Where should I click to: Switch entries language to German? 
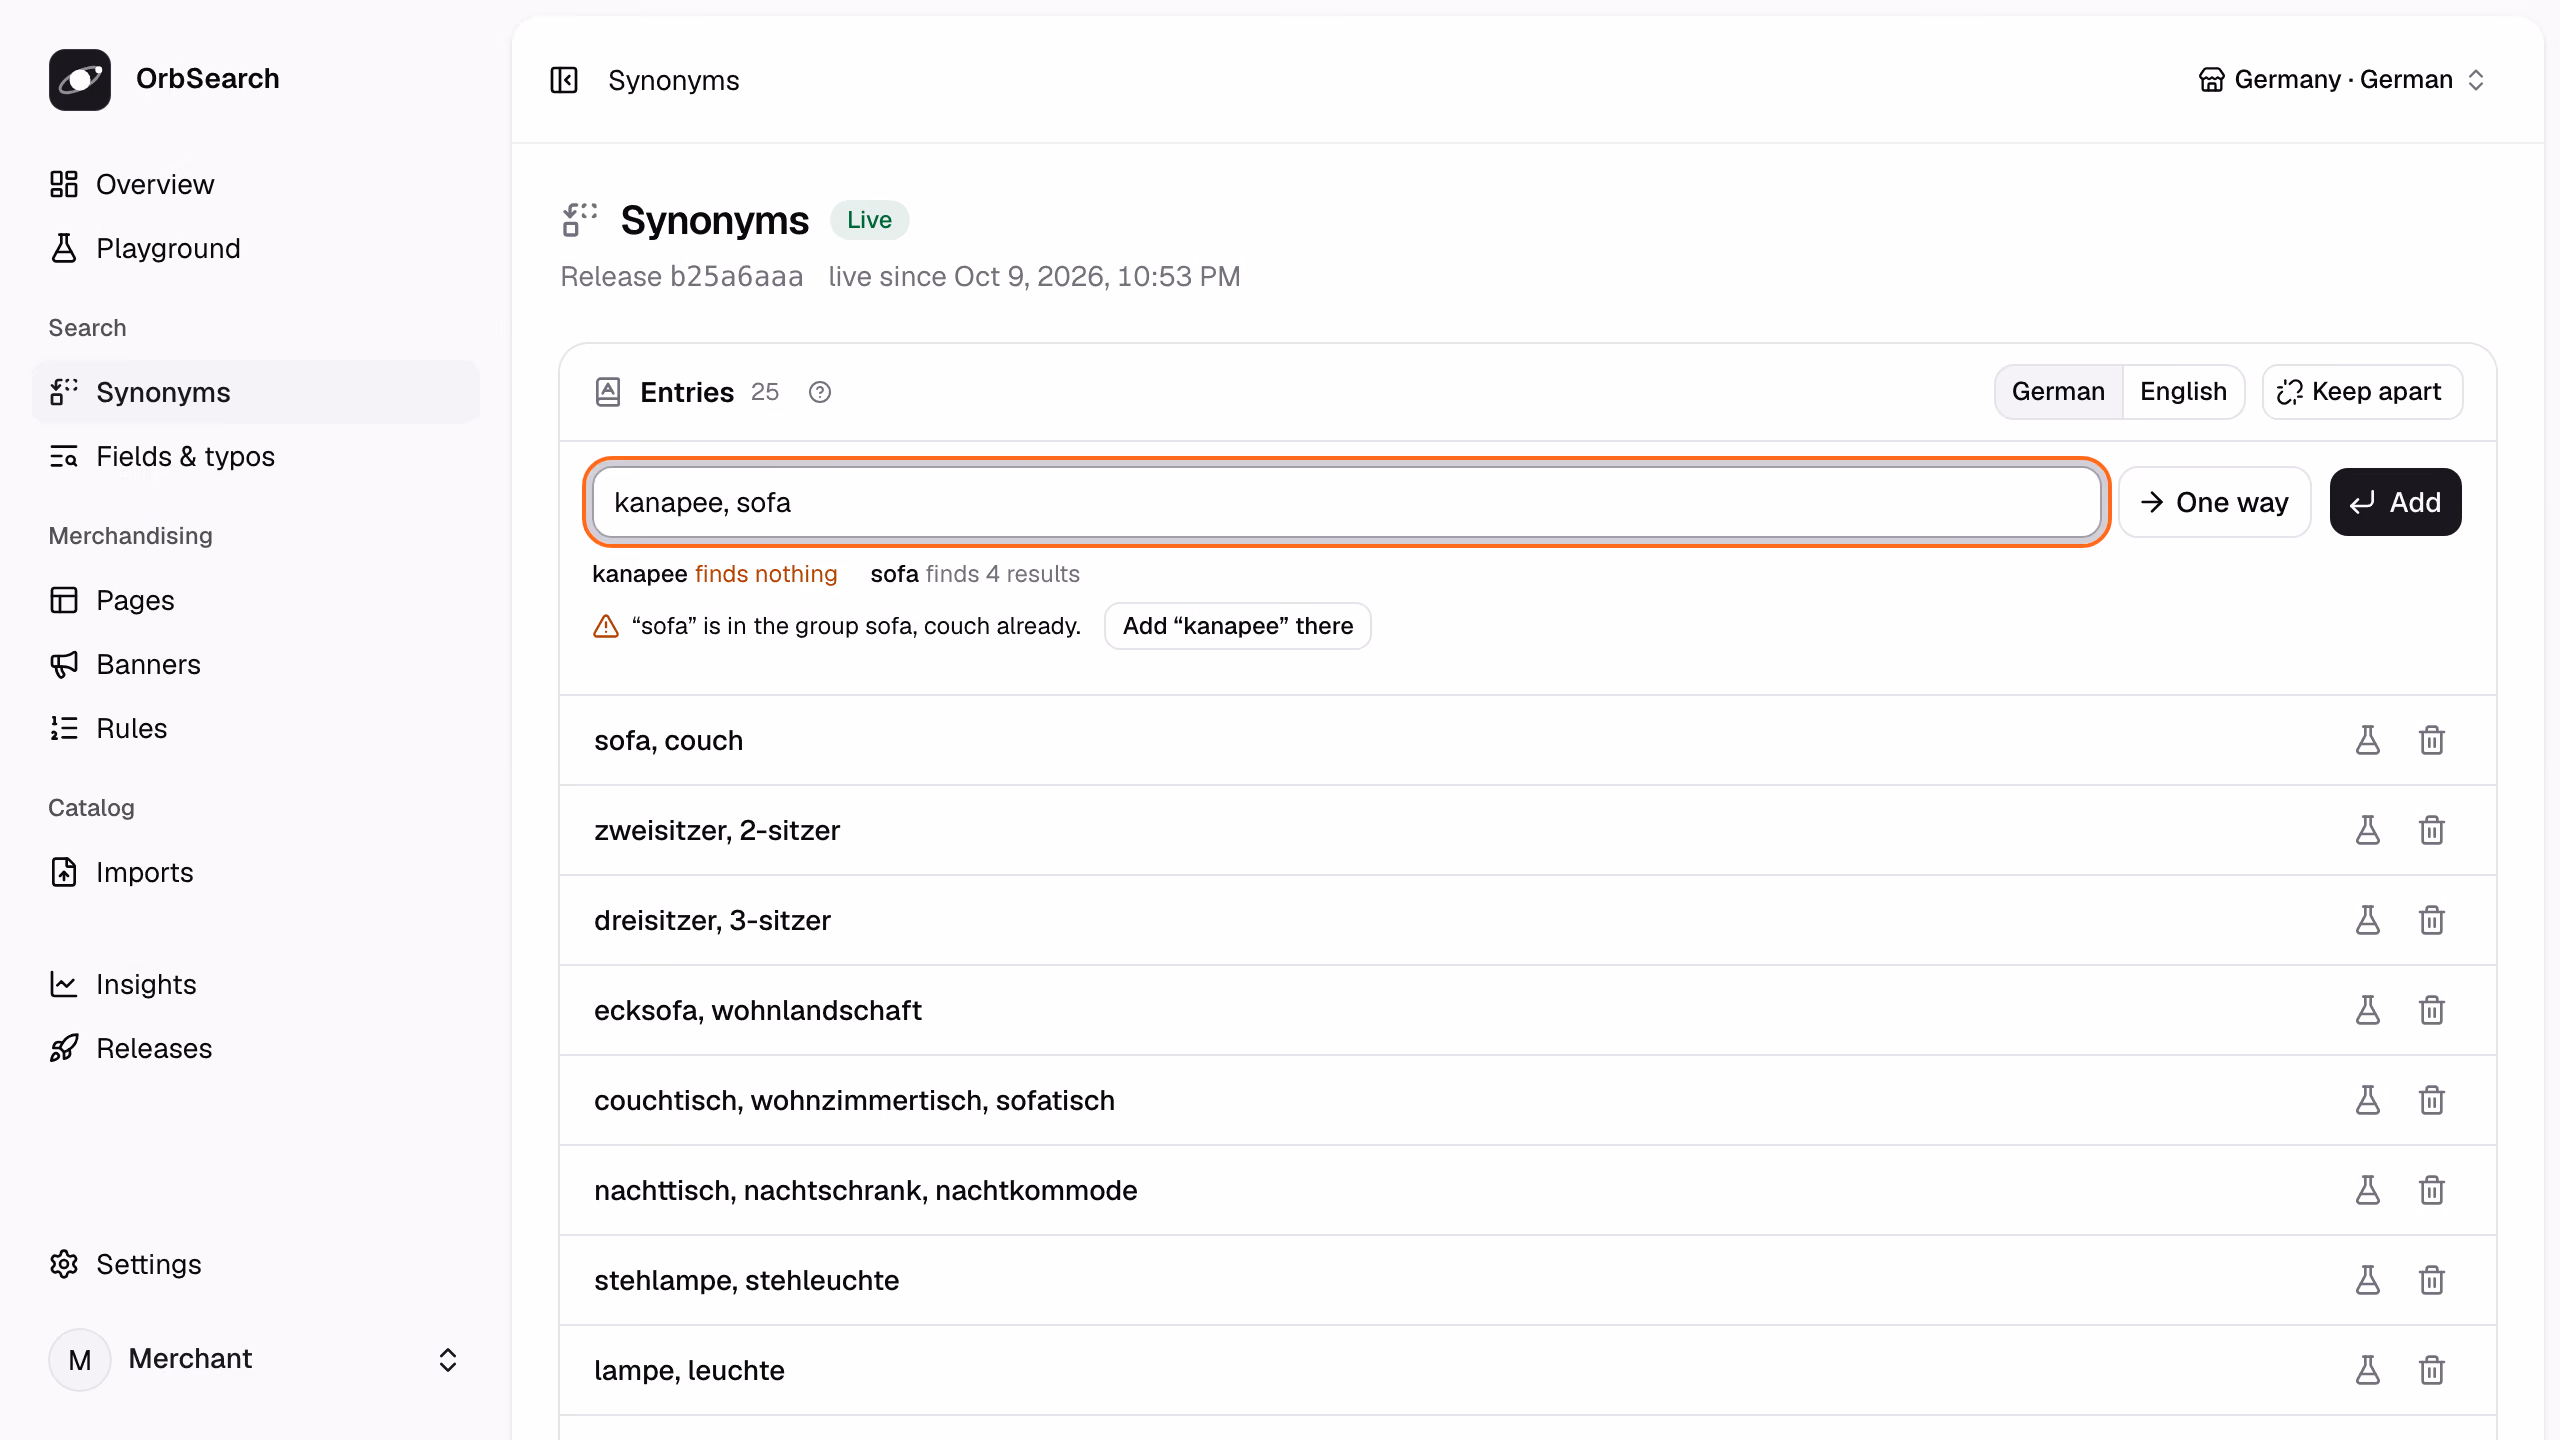2058,392
